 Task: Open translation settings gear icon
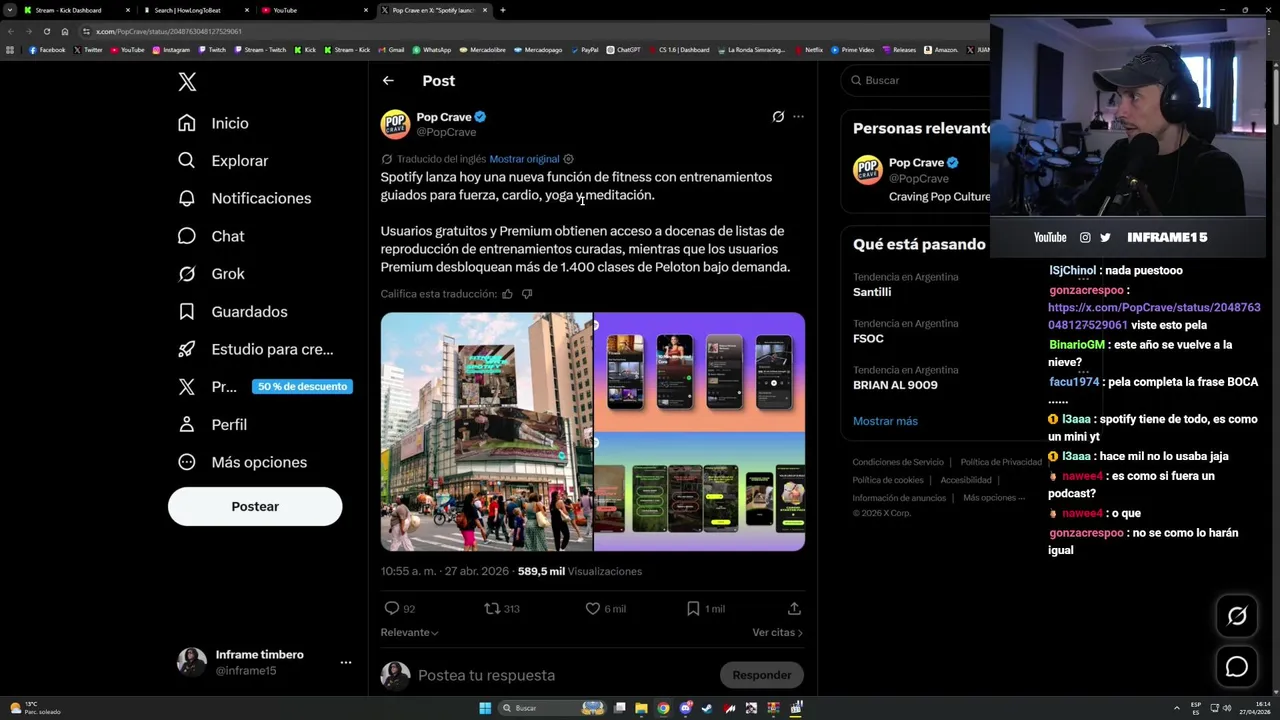coord(568,159)
